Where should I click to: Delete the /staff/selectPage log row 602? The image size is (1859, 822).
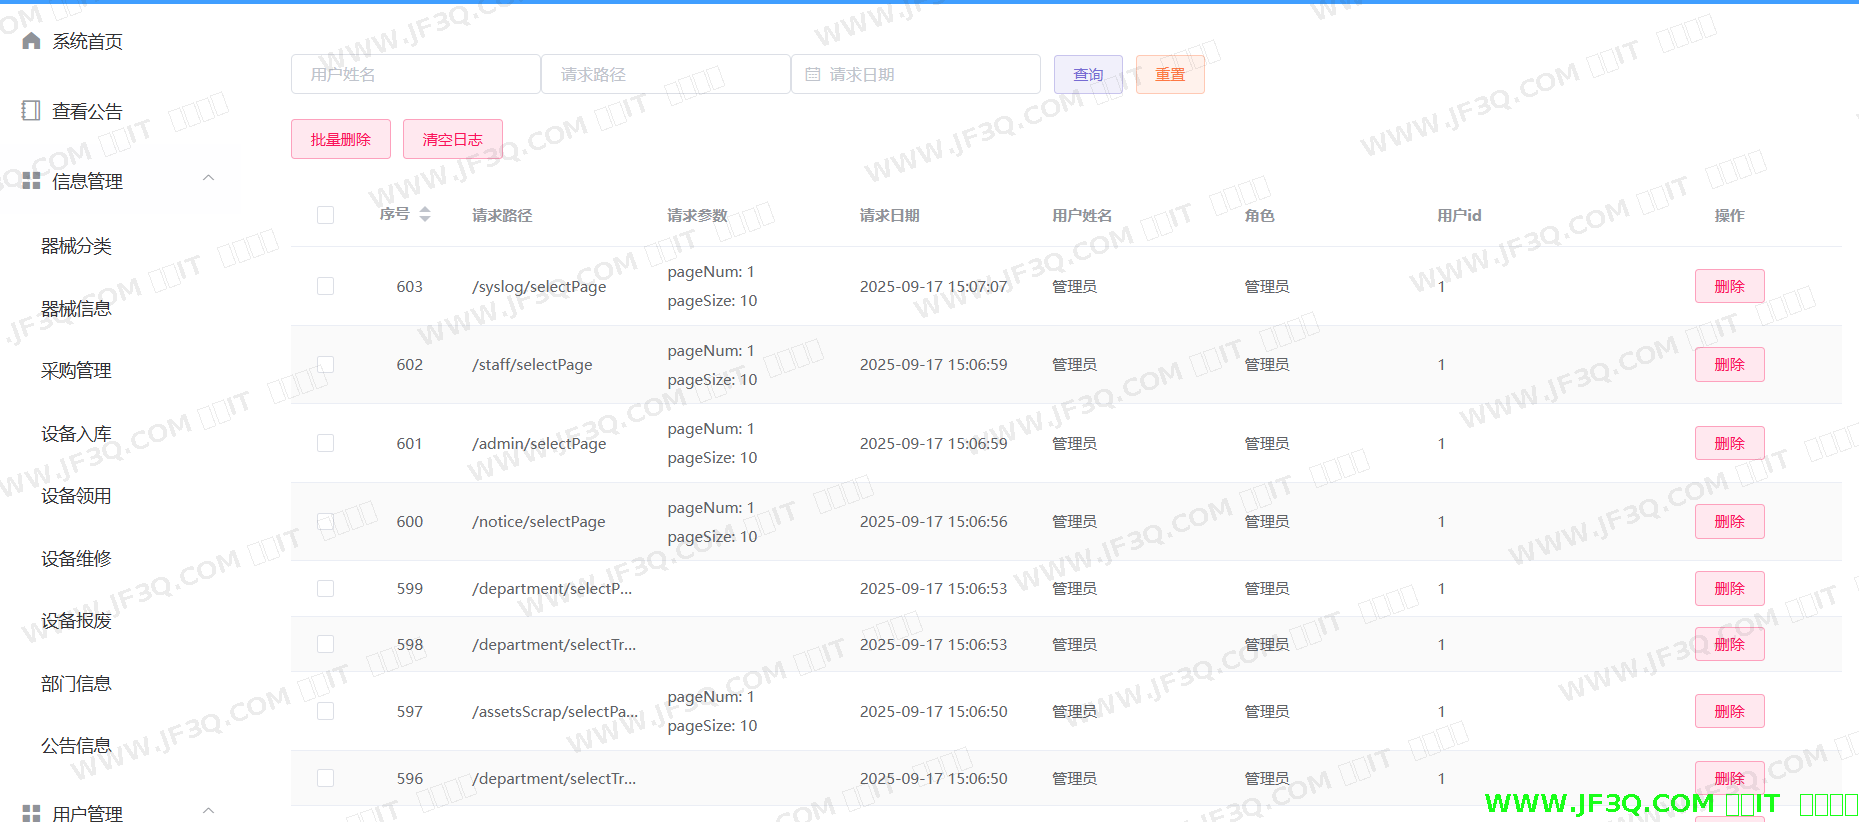(x=1728, y=365)
